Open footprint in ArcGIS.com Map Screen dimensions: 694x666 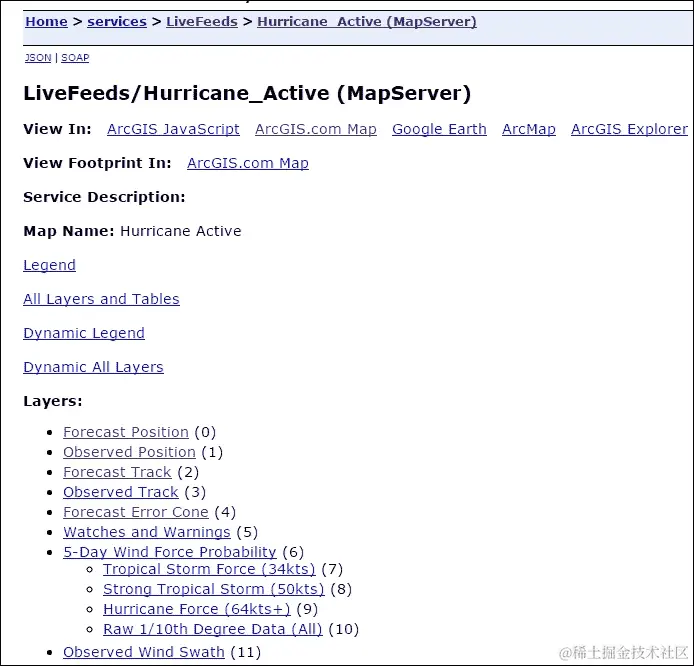click(248, 163)
